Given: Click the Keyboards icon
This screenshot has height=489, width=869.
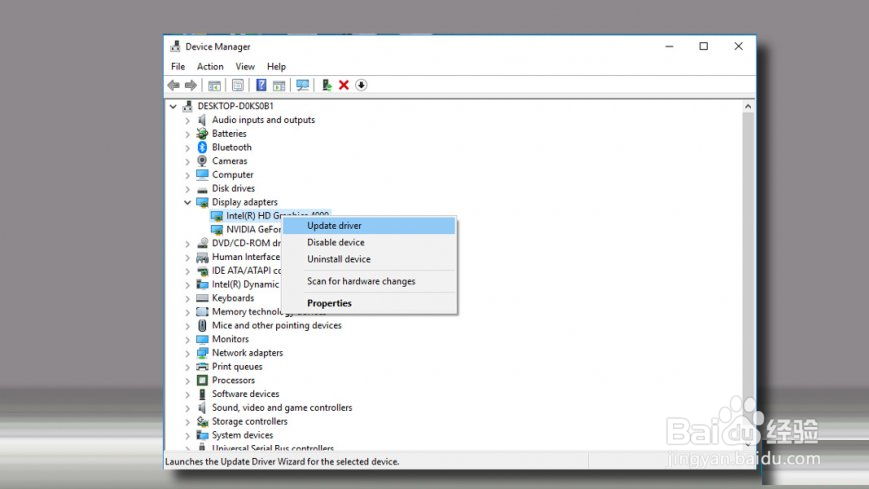Looking at the screenshot, I should (x=202, y=298).
